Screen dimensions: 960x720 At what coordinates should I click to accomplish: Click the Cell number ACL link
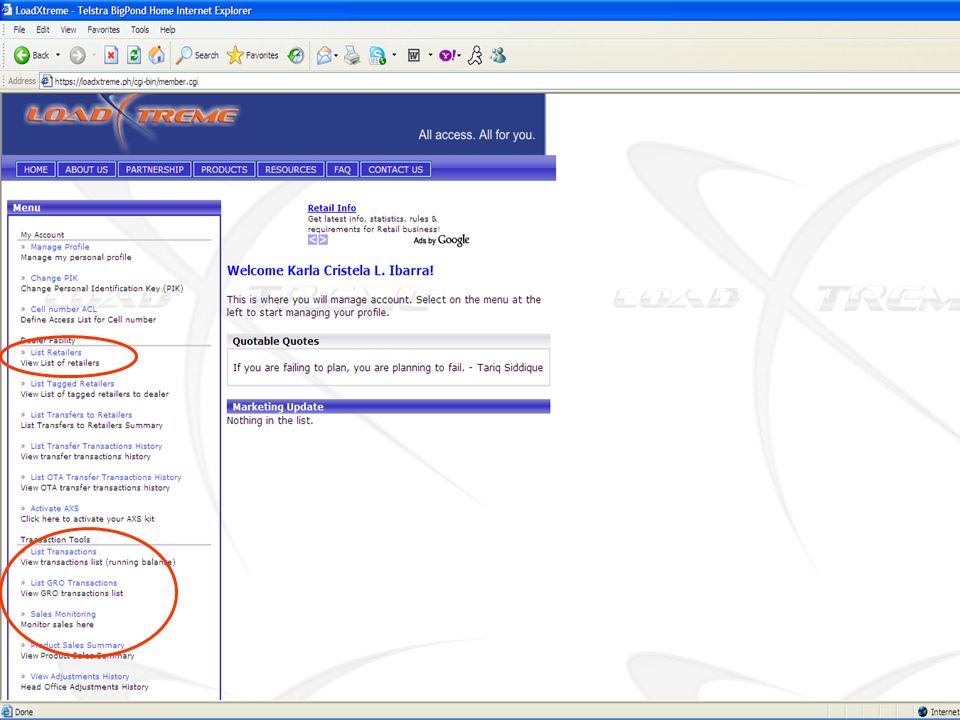[64, 309]
